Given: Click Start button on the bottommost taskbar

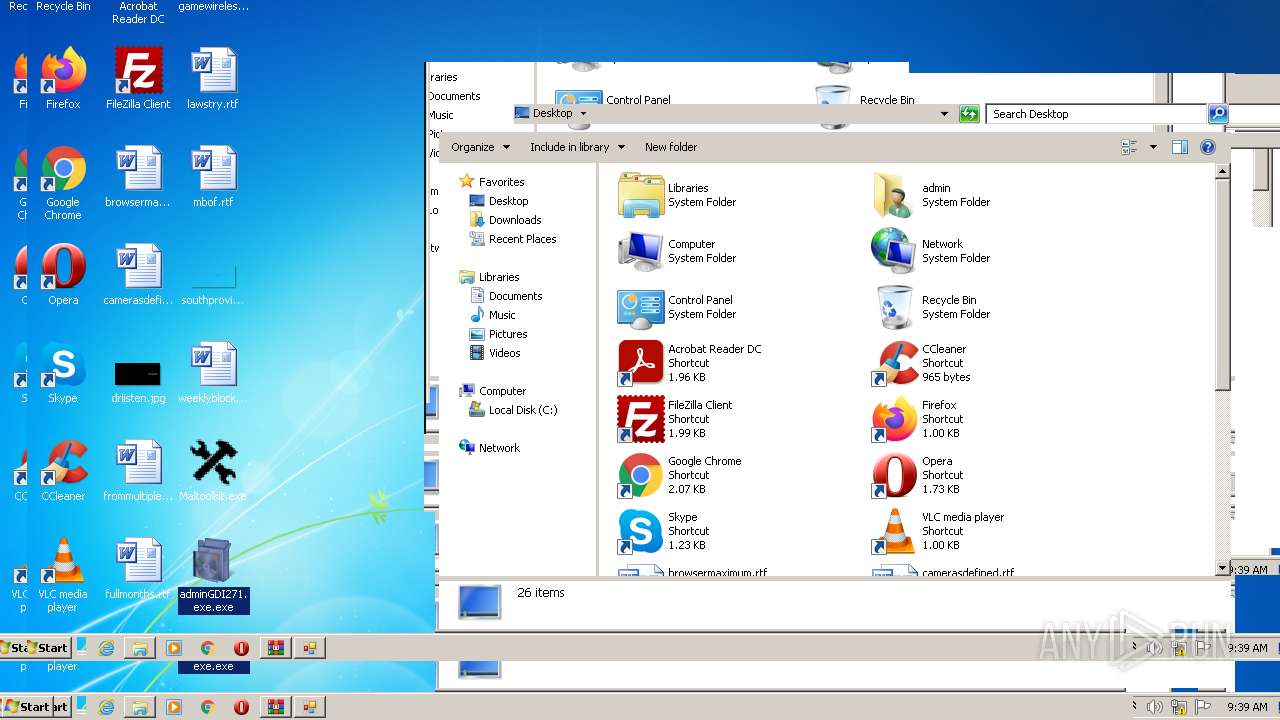Looking at the screenshot, I should click(x=26, y=706).
